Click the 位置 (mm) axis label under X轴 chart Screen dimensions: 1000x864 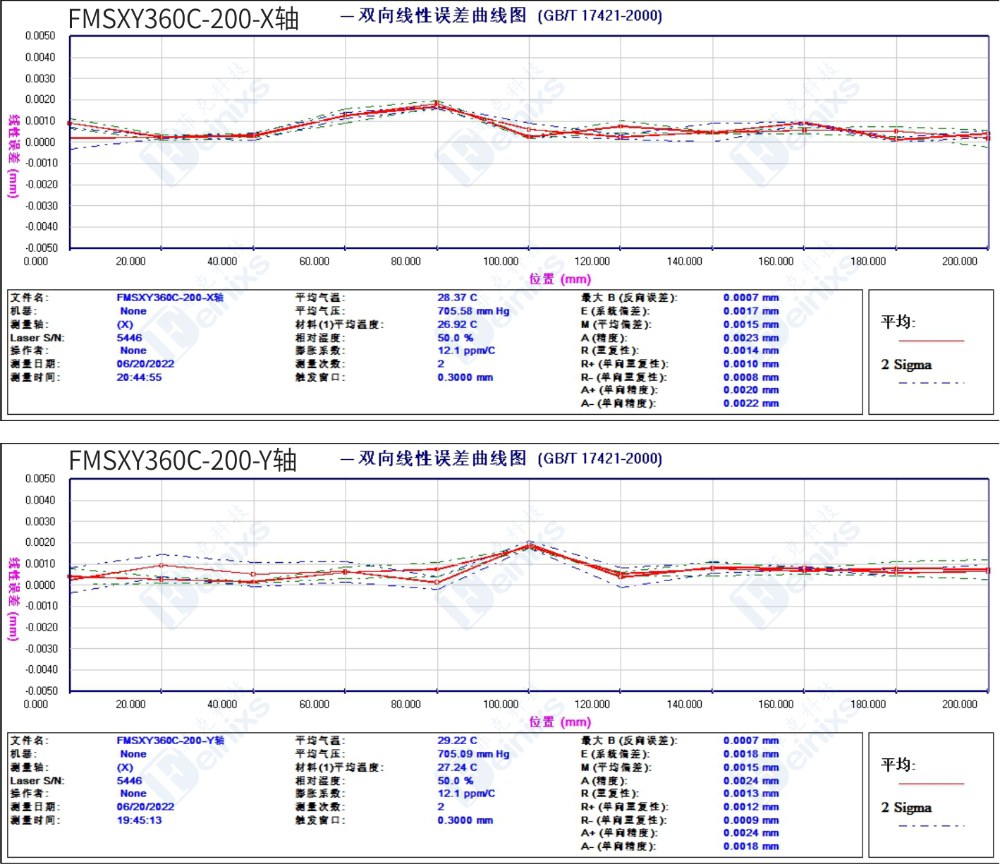tap(561, 279)
